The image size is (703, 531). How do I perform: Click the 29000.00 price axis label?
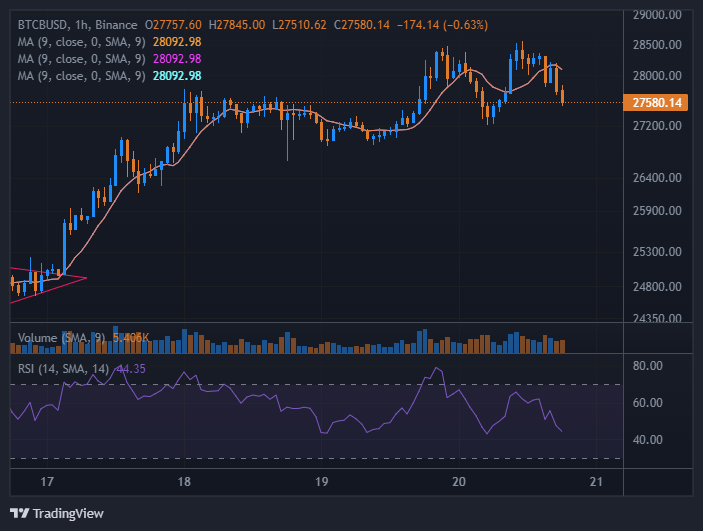pyautogui.click(x=657, y=15)
